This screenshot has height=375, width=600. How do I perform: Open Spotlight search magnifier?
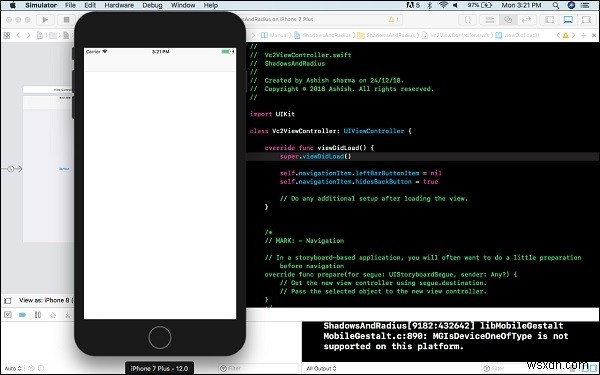point(556,5)
